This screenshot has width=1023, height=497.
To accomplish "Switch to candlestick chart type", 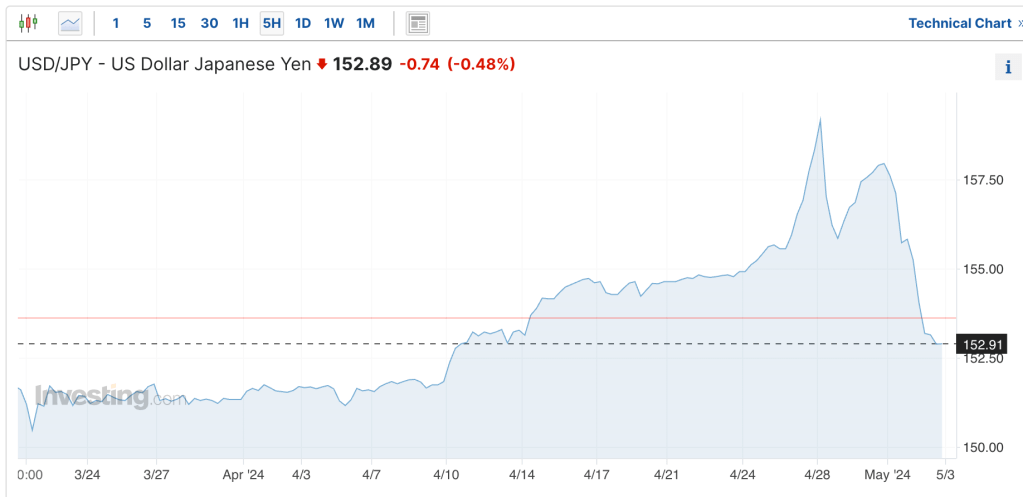I will click(28, 23).
